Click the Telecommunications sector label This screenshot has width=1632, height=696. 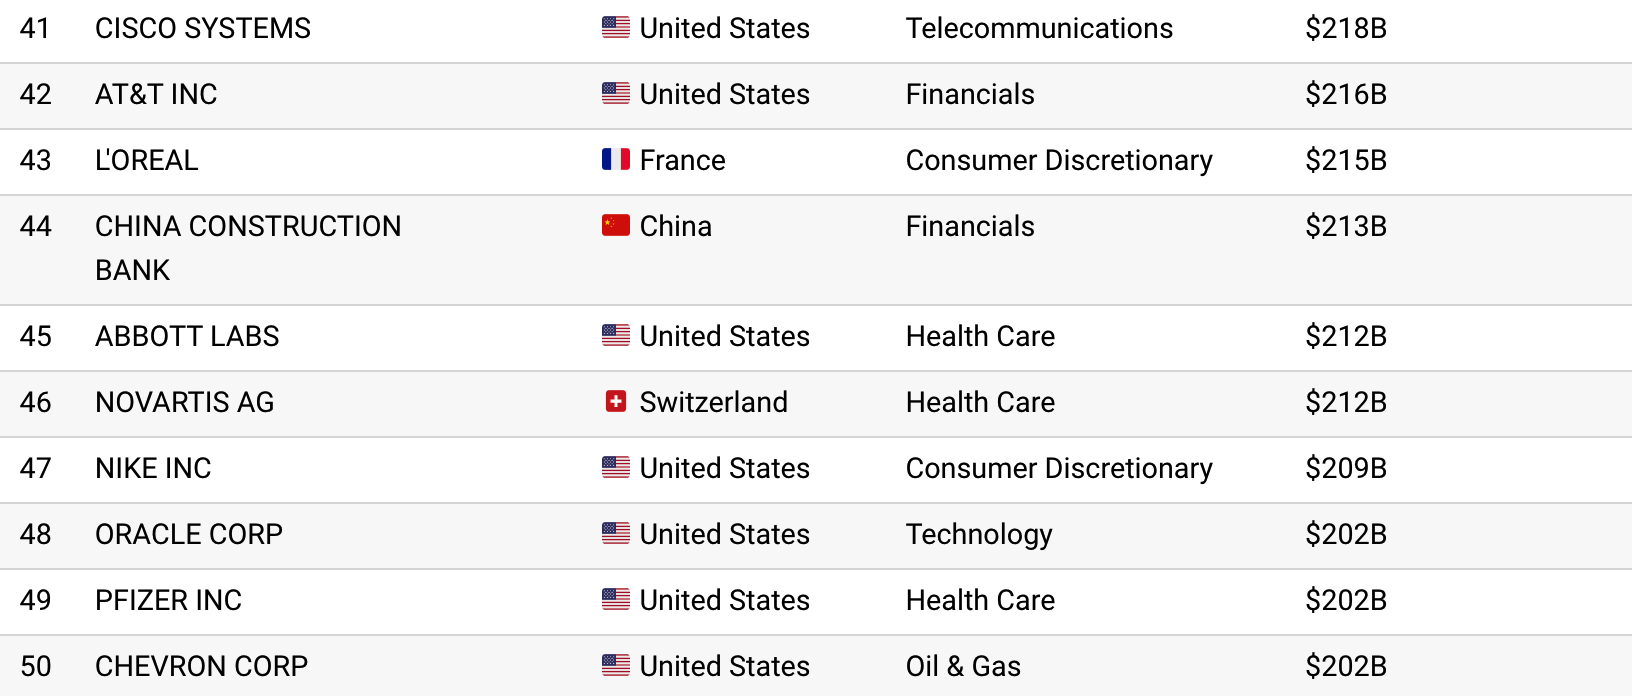(x=1039, y=28)
